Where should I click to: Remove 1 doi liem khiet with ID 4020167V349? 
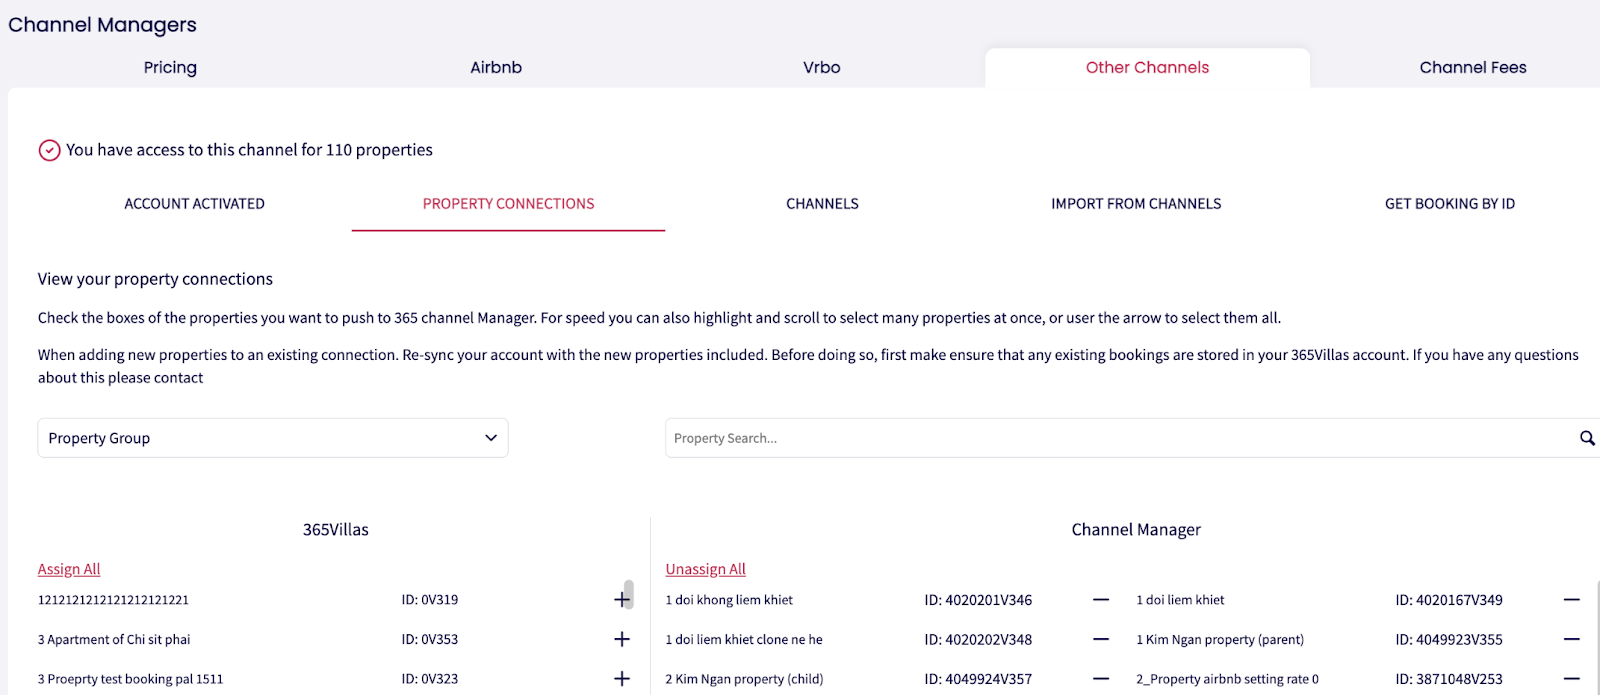pyautogui.click(x=1572, y=600)
